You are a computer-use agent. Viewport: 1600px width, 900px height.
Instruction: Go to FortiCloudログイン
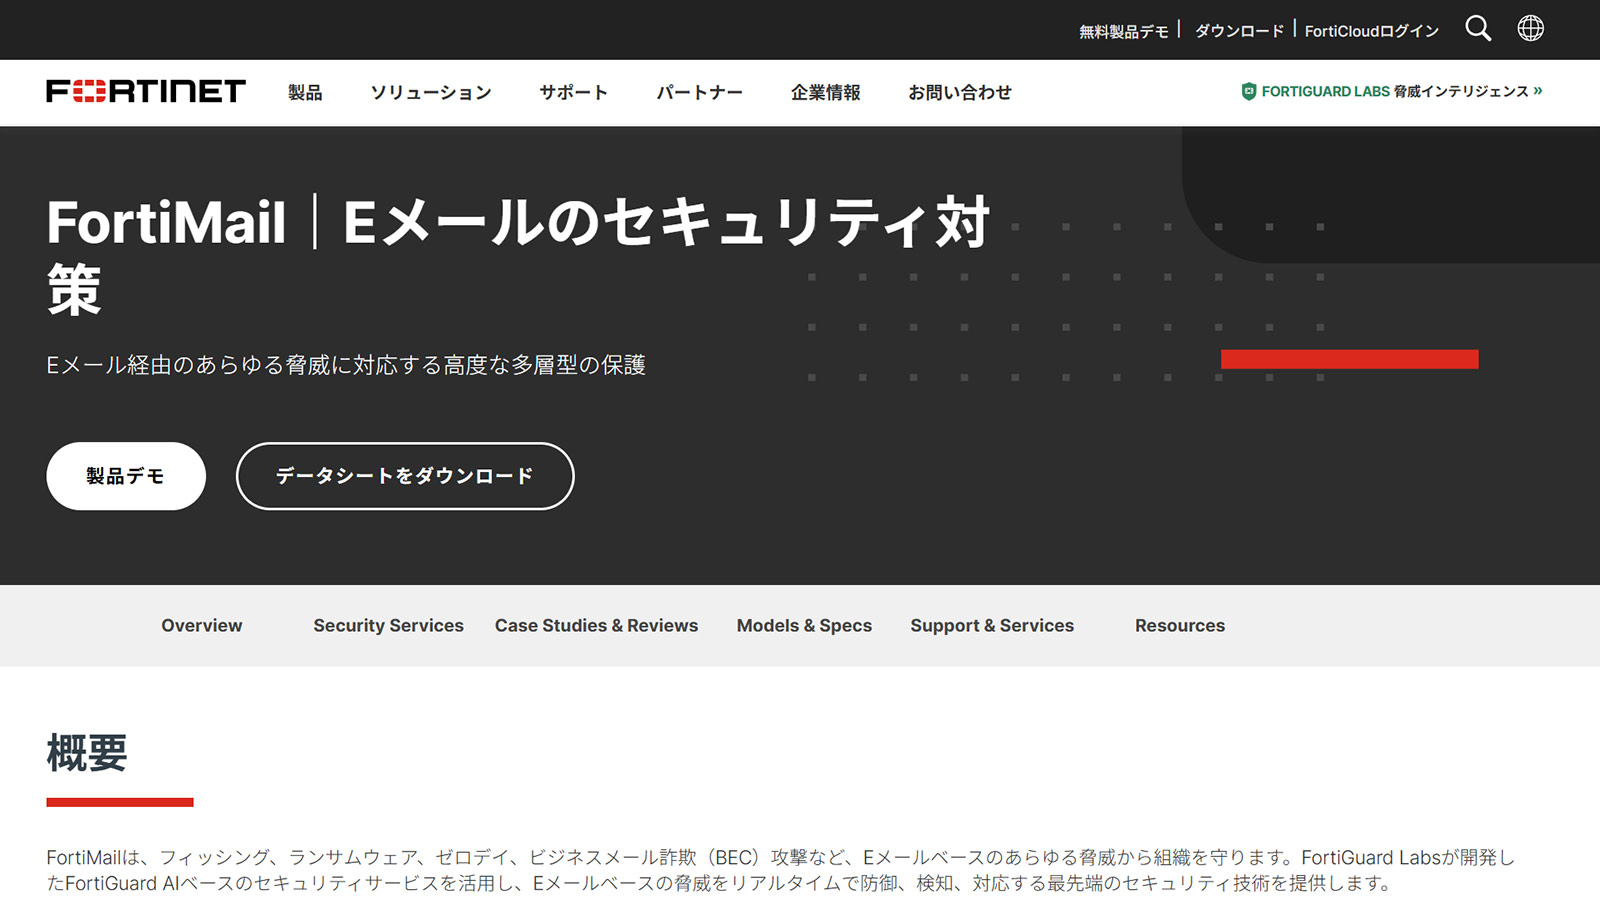coord(1371,31)
